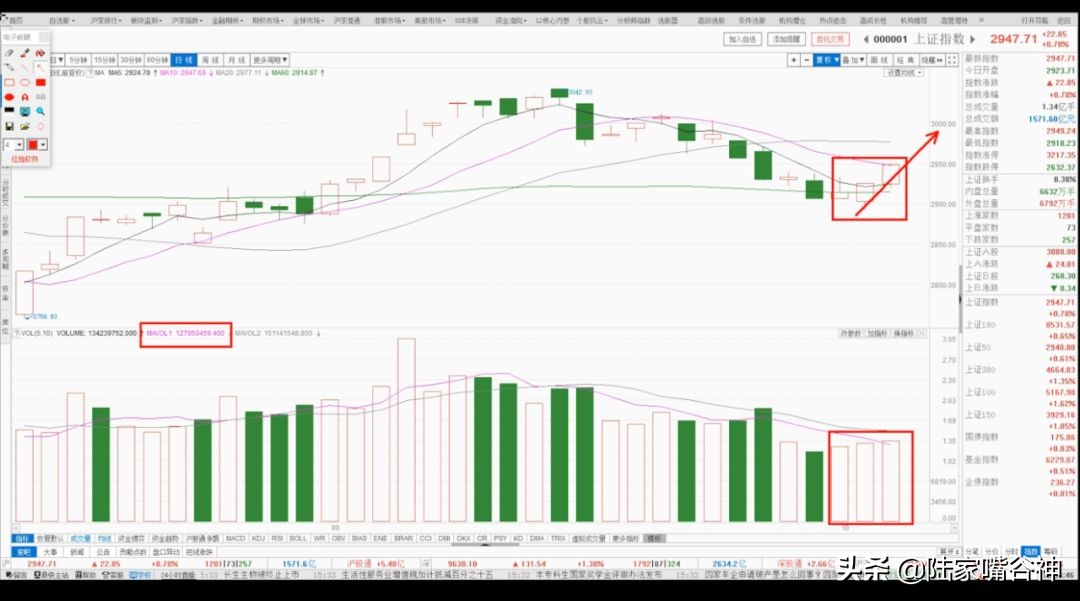Open the 复权 adjustment dropdown
This screenshot has height=601, width=1080.
coord(827,60)
